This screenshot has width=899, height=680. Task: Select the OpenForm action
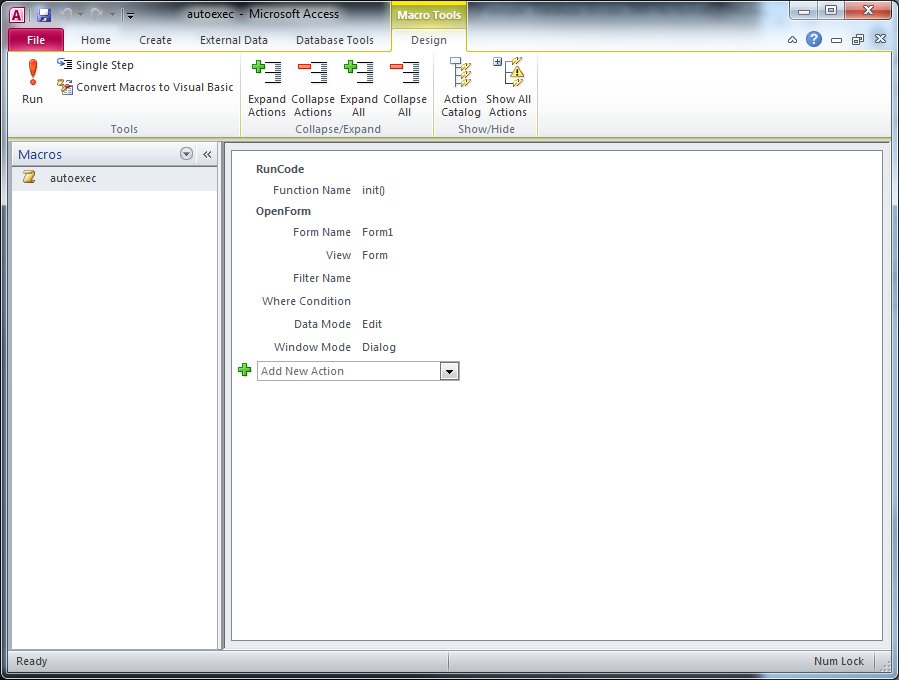283,211
